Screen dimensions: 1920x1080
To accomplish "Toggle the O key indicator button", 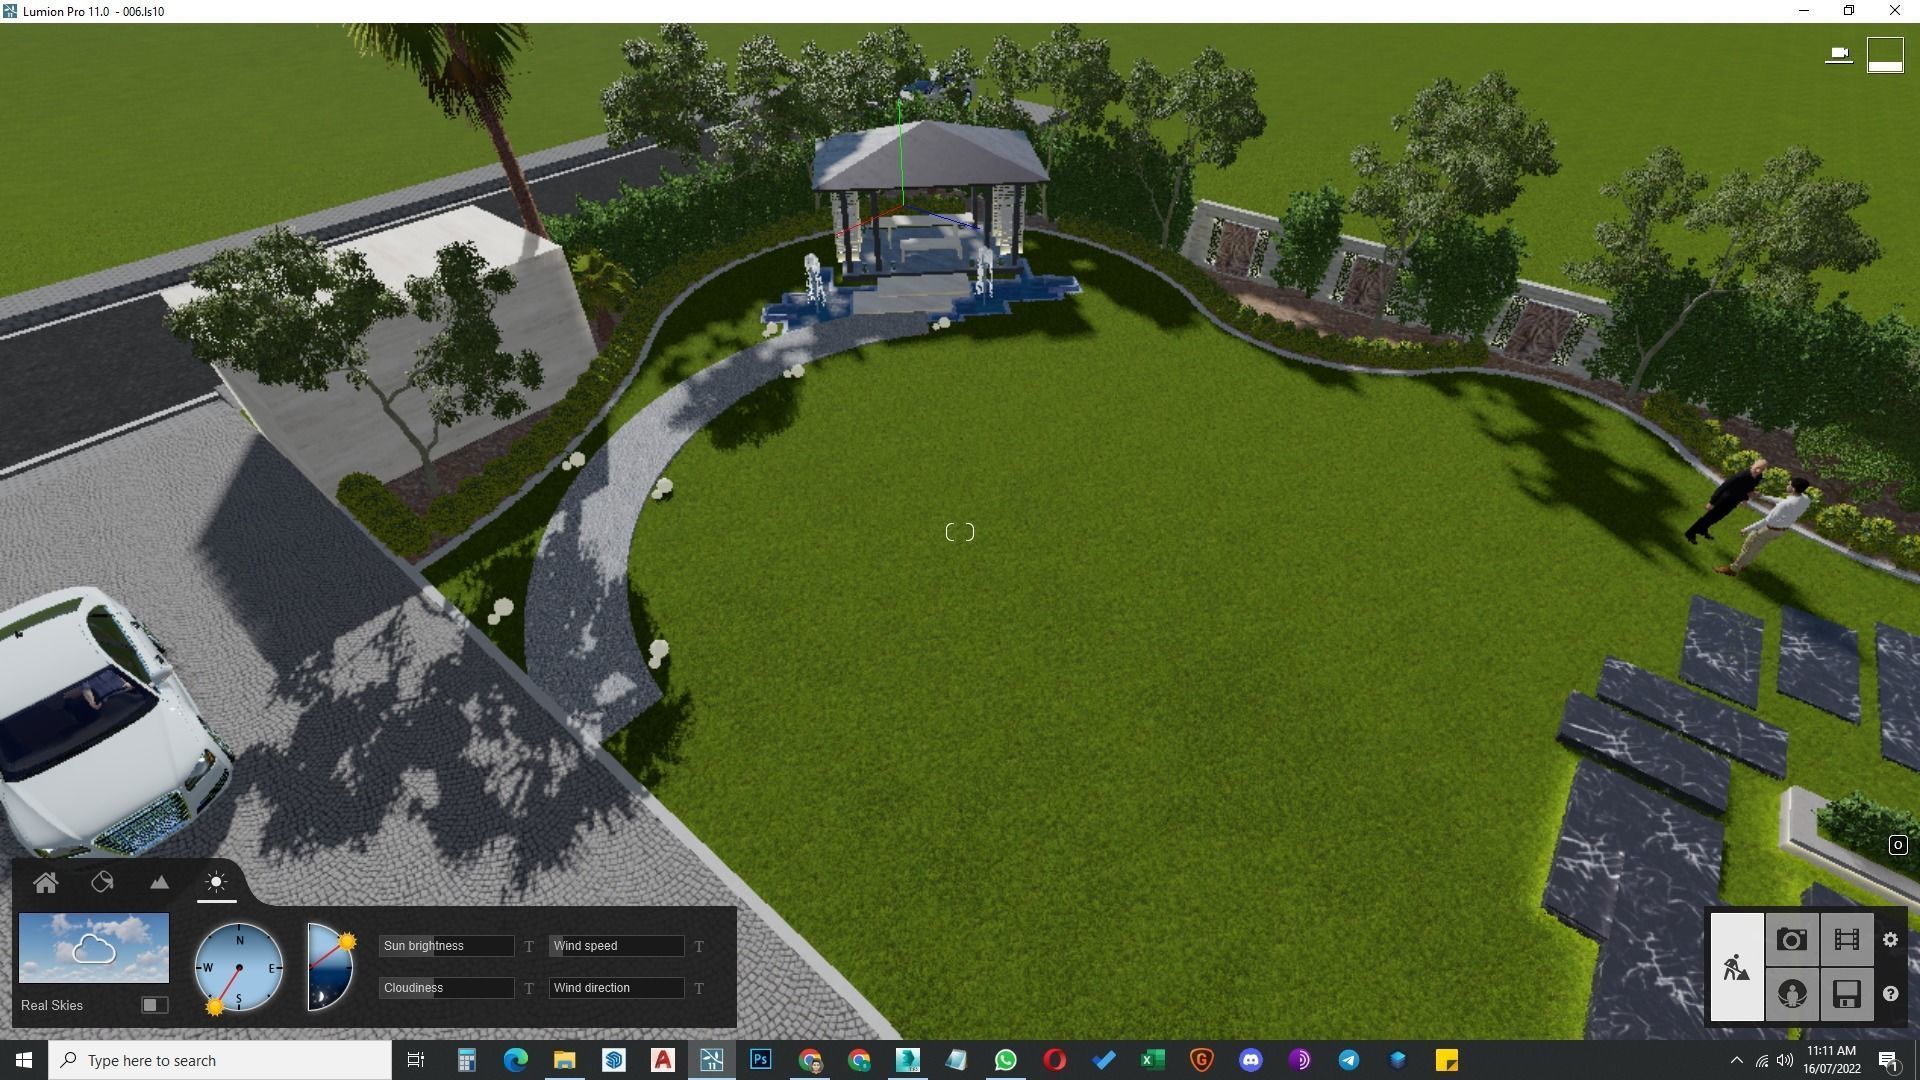I will [1897, 846].
